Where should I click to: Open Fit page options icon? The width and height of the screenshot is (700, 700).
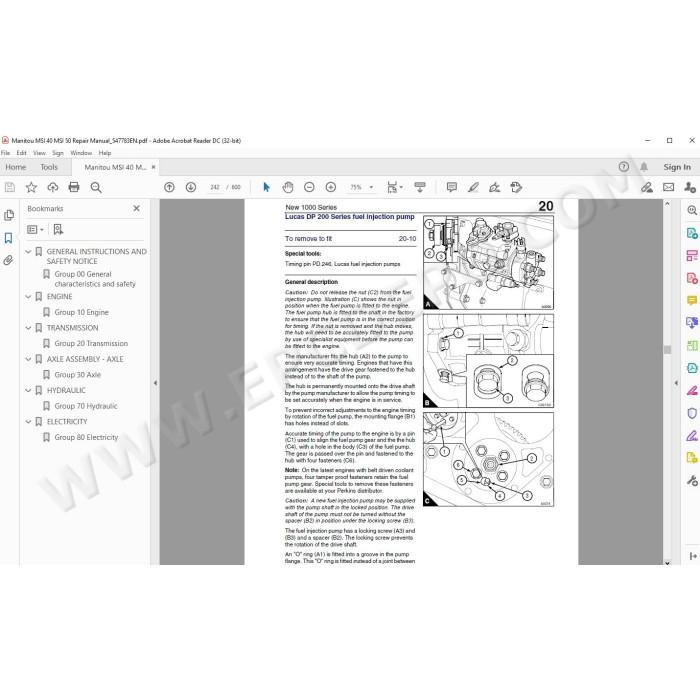coord(395,187)
